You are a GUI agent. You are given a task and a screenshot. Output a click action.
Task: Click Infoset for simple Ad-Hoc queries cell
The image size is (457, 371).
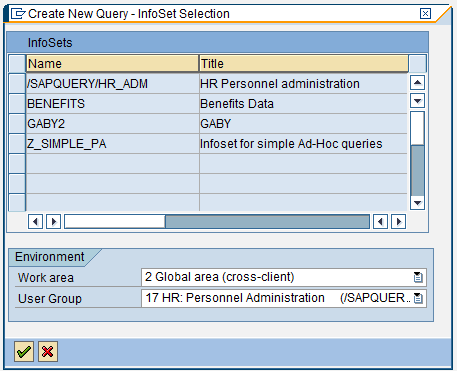coord(303,143)
